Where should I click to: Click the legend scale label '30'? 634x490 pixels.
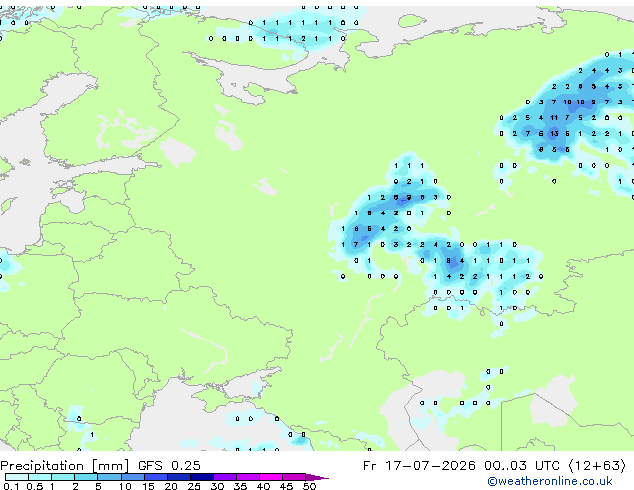[x=217, y=486]
